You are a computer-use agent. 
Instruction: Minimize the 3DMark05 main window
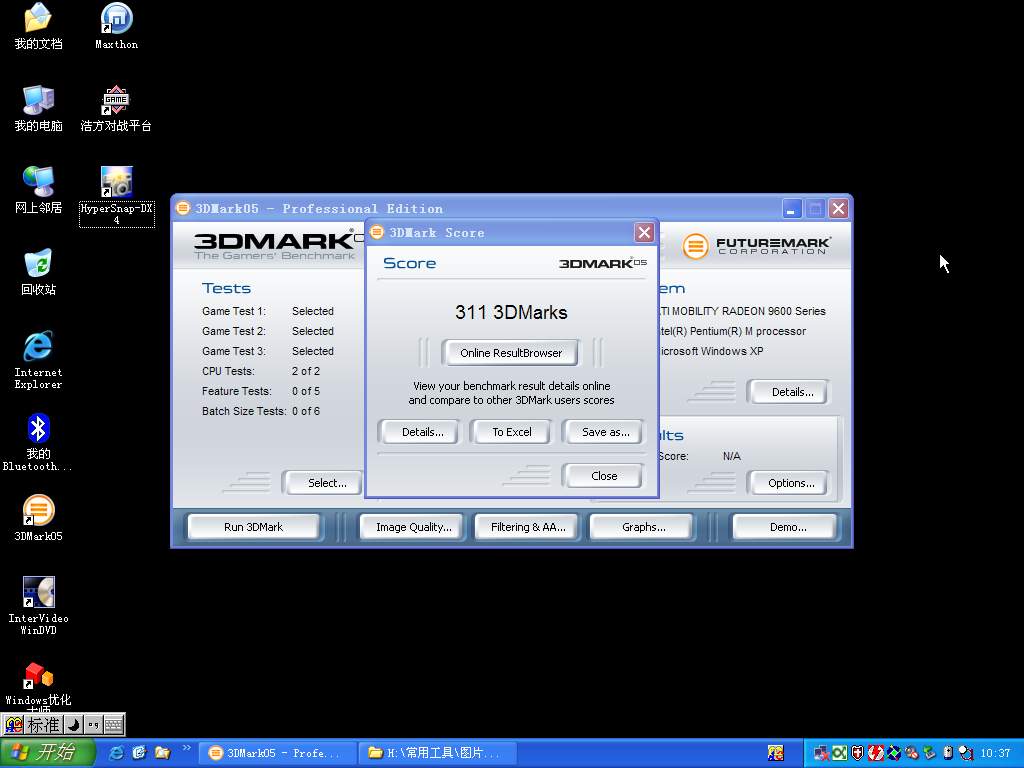click(791, 209)
